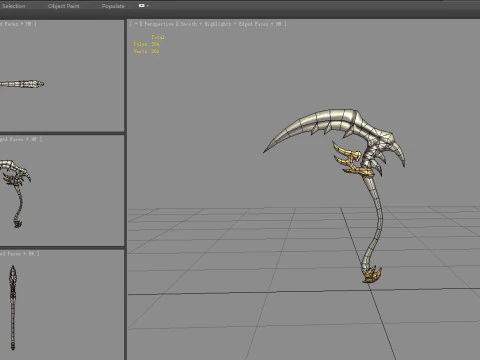Open the Perspective viewport label menu
This screenshot has height=360, width=480.
point(159,24)
